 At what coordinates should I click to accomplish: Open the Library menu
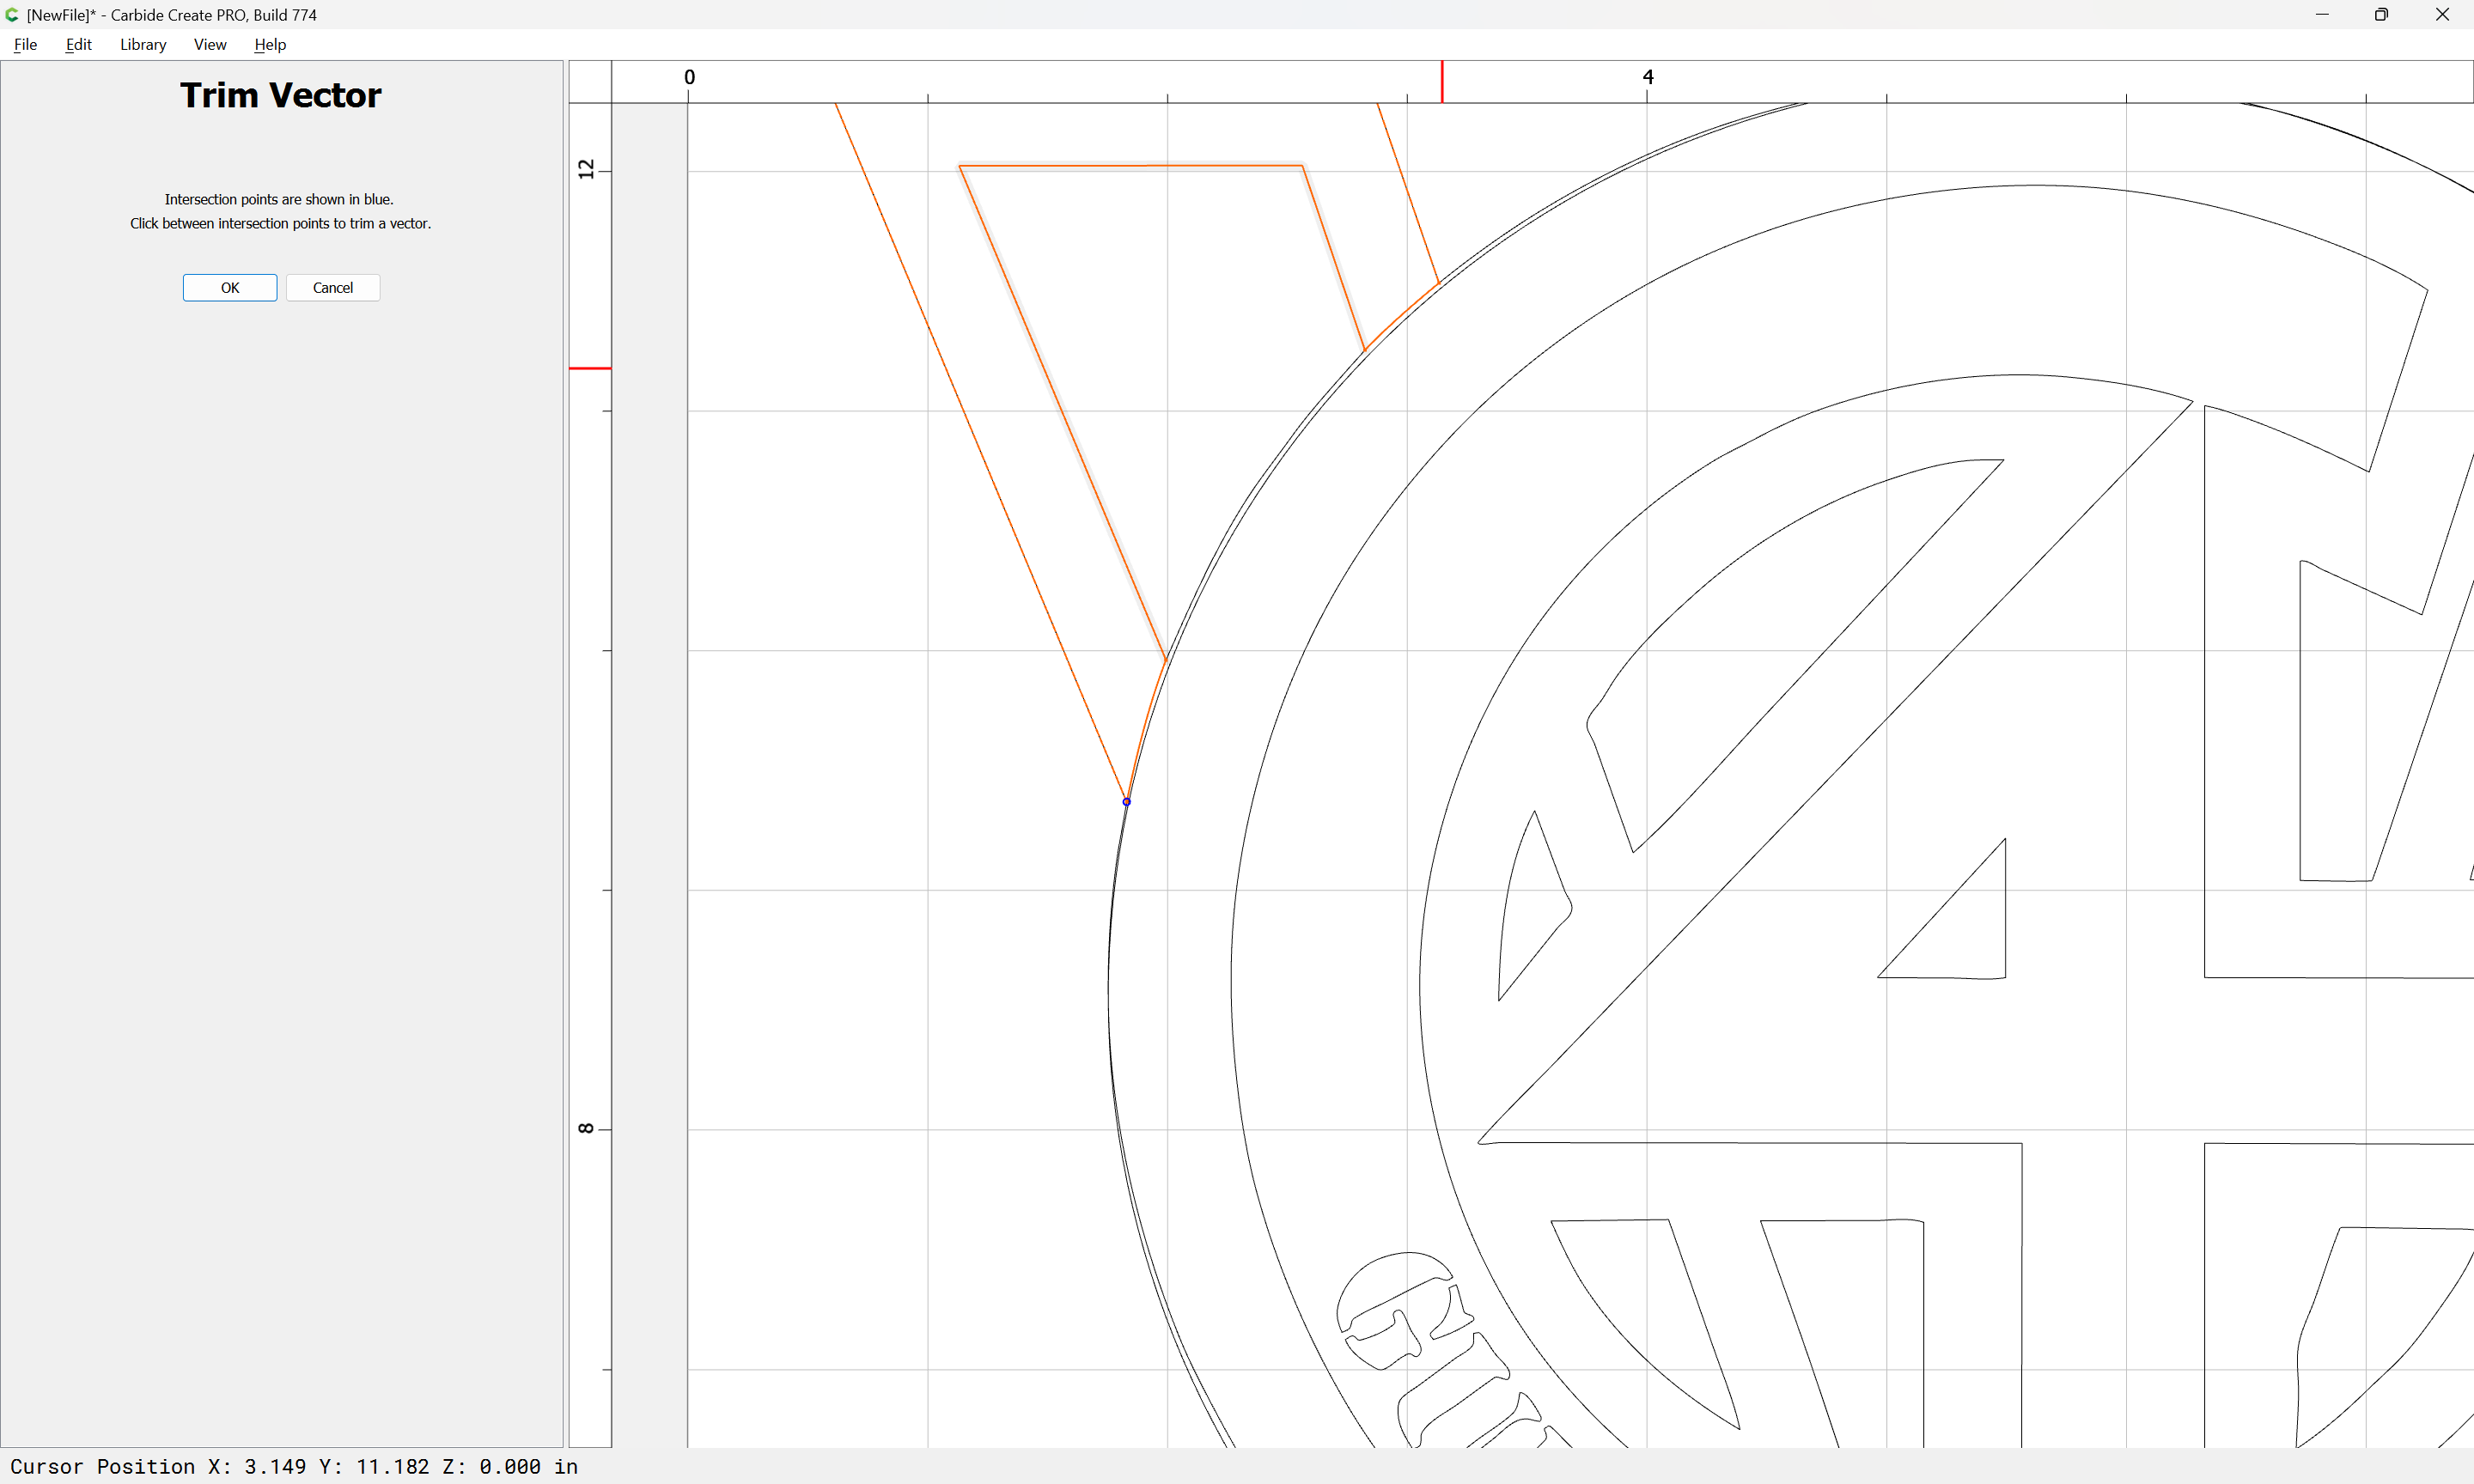point(143,44)
